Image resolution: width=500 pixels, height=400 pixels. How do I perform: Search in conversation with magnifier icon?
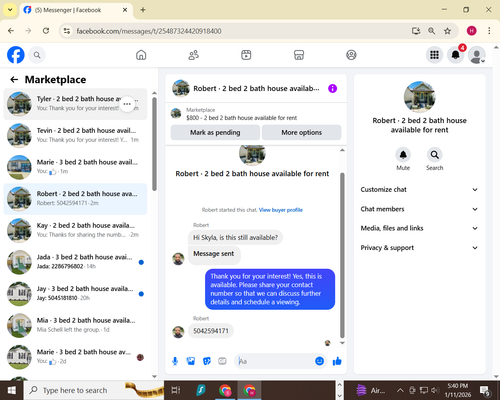pos(434,155)
